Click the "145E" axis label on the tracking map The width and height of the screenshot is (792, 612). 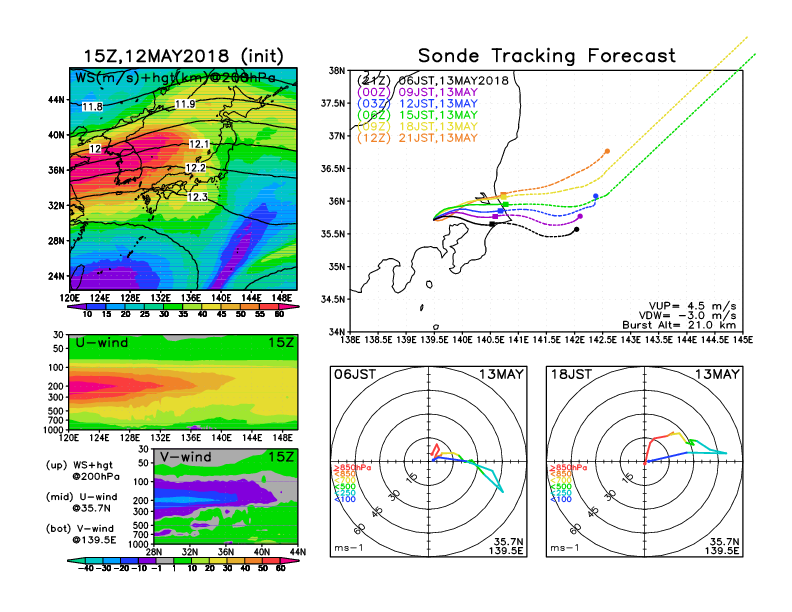coord(743,340)
